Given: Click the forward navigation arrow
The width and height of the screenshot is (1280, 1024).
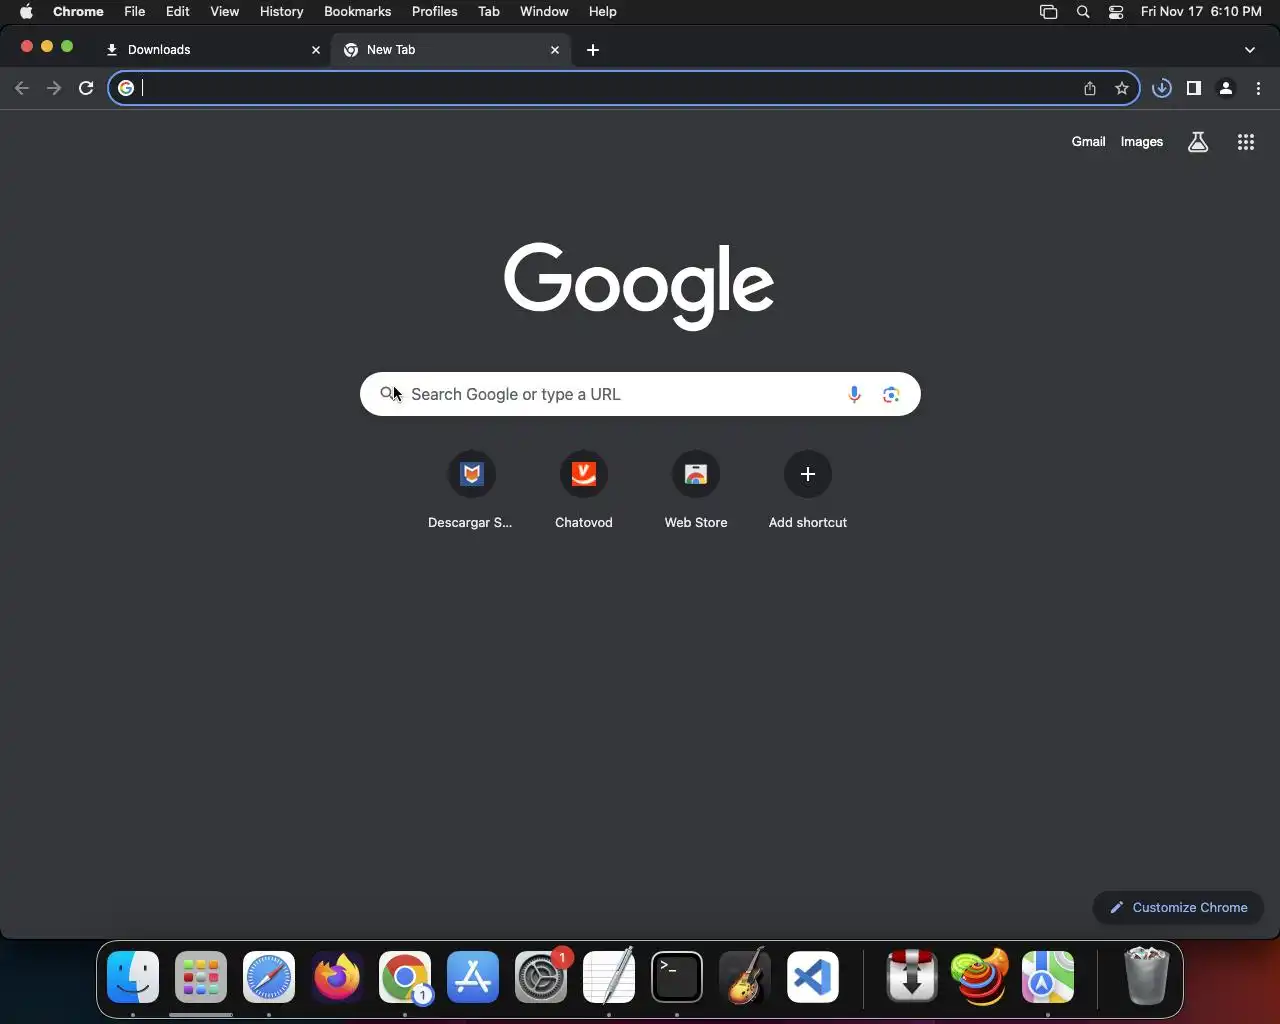Looking at the screenshot, I should (54, 88).
